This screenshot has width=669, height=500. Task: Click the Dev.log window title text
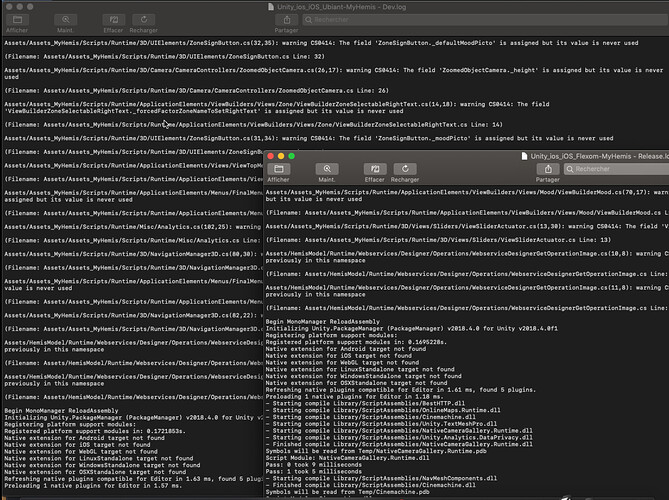click(342, 7)
